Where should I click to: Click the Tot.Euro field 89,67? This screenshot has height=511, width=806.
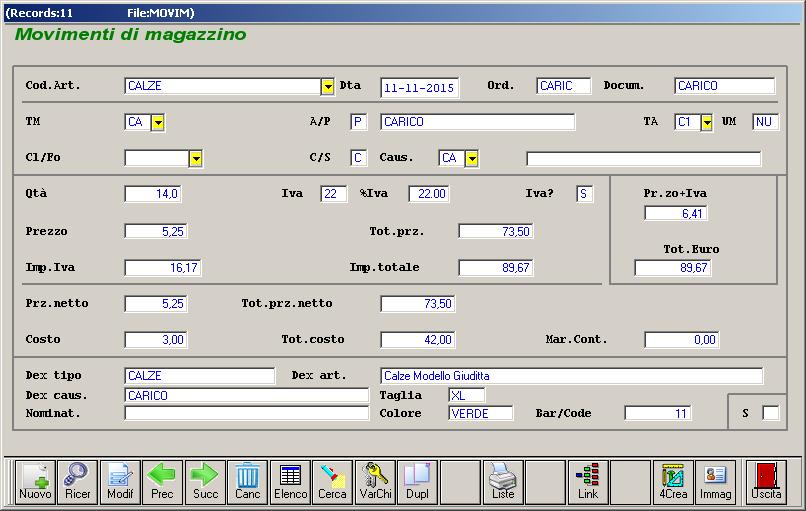(673, 268)
